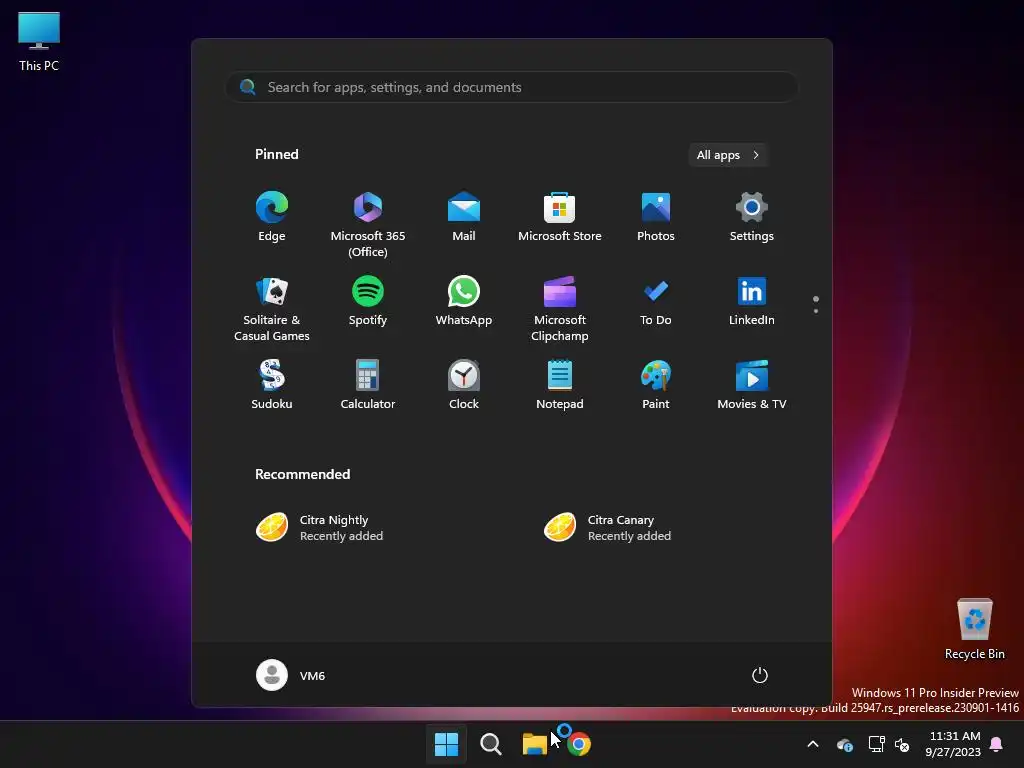Viewport: 1024px width, 768px height.
Task: Open Notepad from pinned apps
Action: [560, 385]
